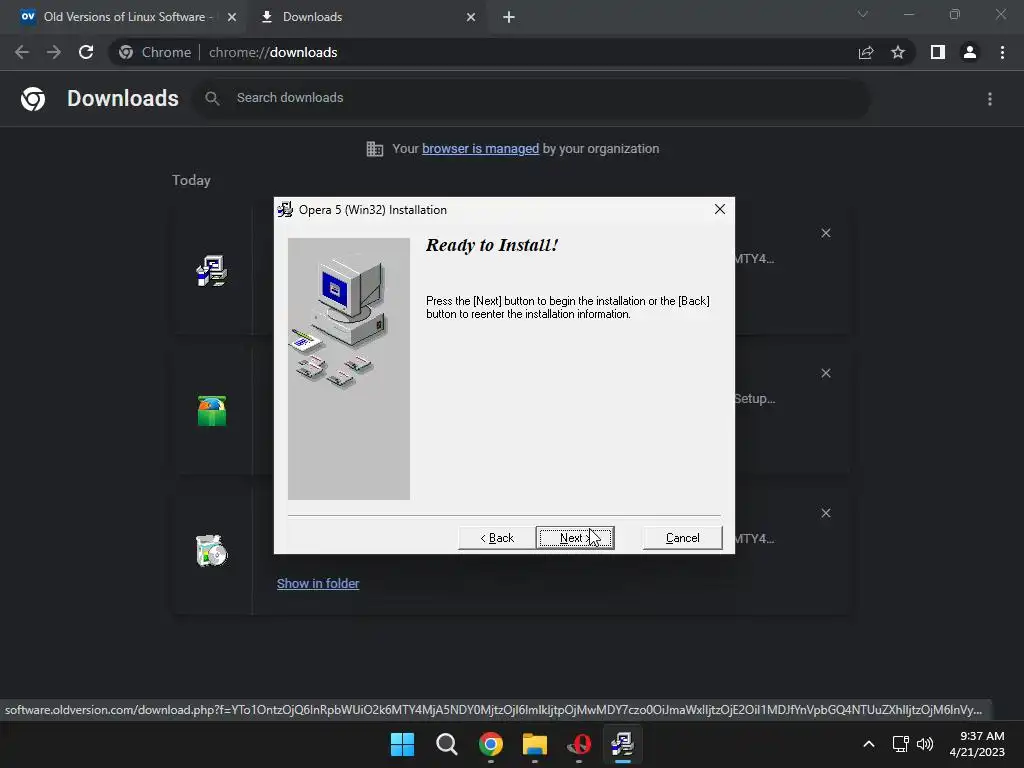The width and height of the screenshot is (1024, 768).
Task: Click the first download's installer file icon
Action: 212,271
